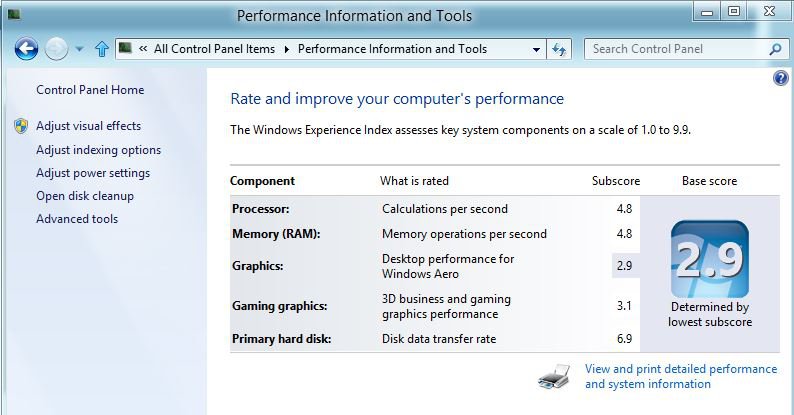This screenshot has width=794, height=415.
Task: Click the Back navigation arrow
Action: point(26,49)
